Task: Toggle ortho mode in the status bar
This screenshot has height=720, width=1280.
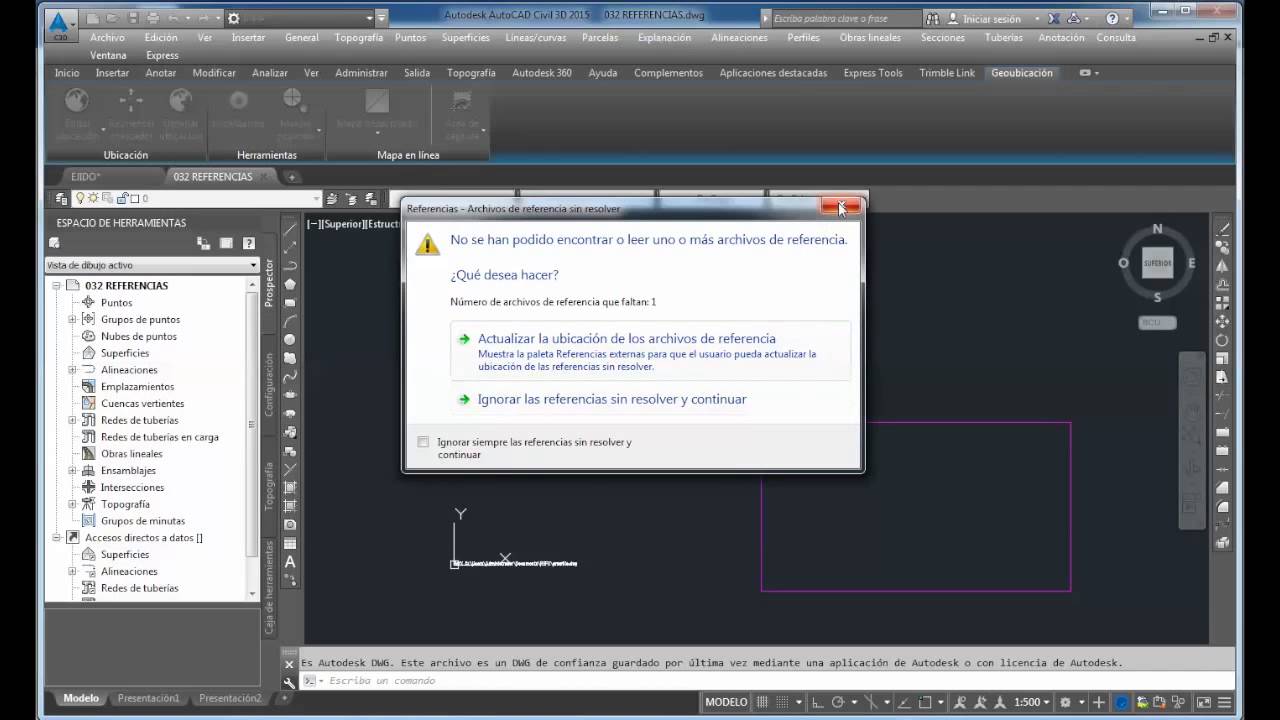Action: click(x=818, y=702)
